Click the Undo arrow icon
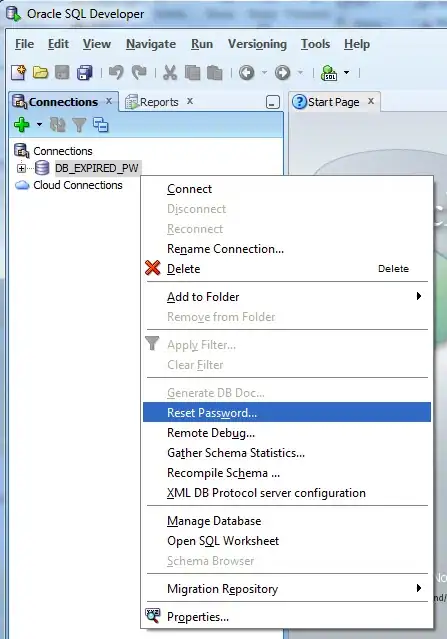The width and height of the screenshot is (447, 639). pos(116,73)
